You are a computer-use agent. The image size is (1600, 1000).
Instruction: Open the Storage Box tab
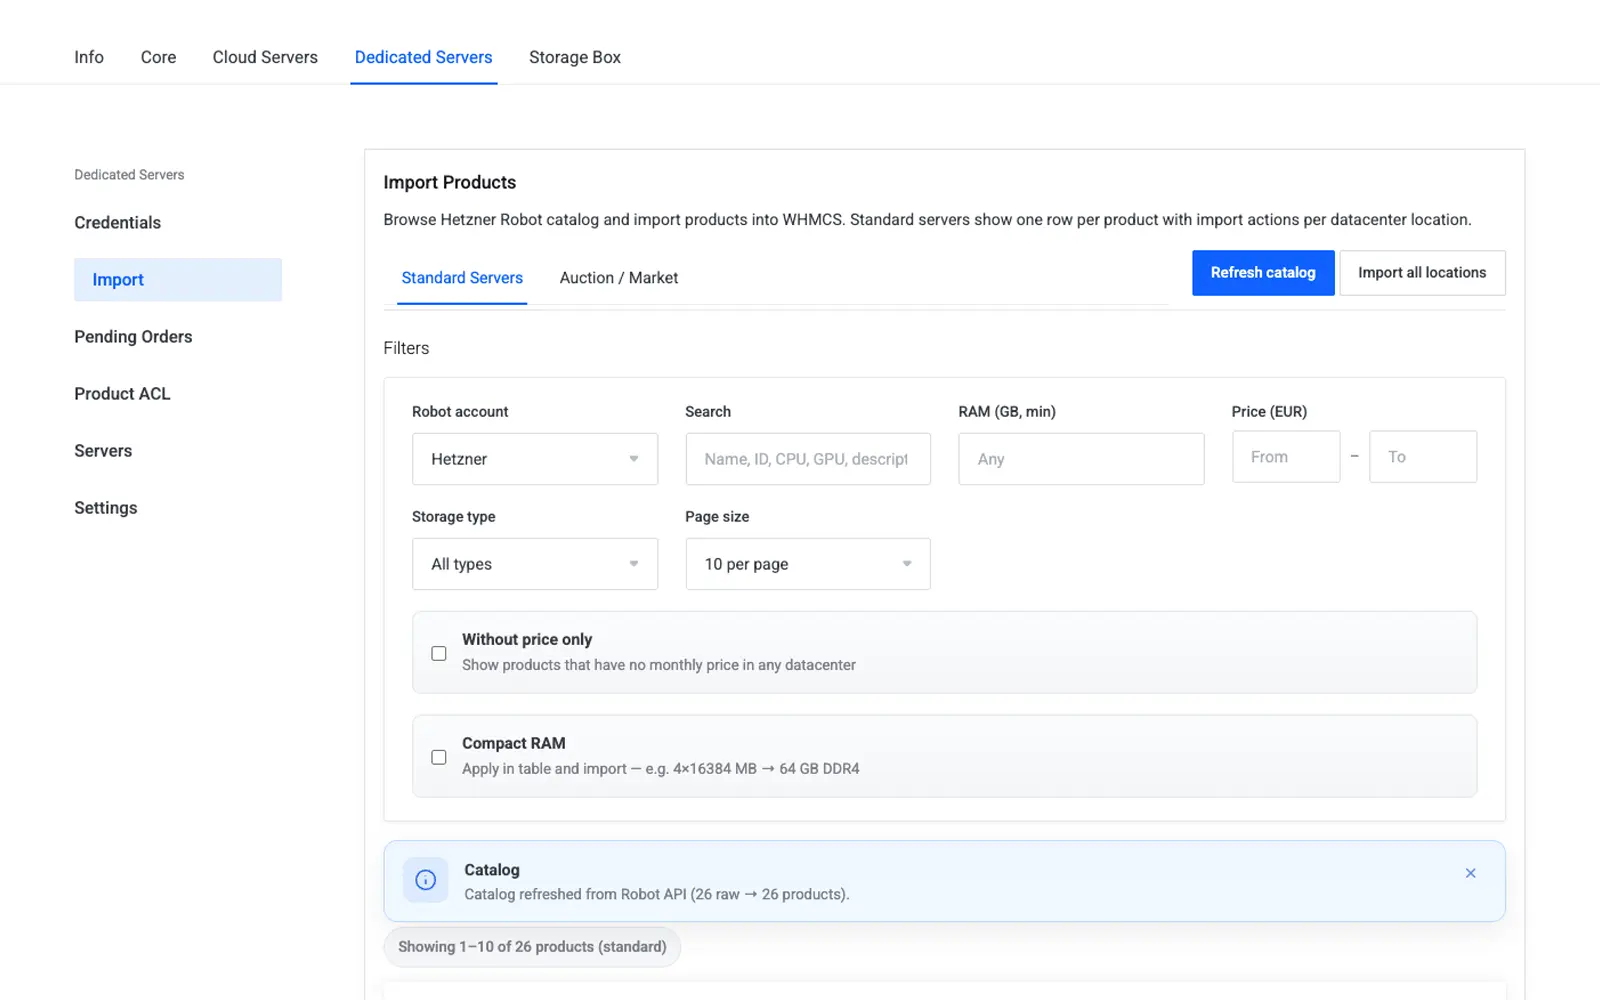click(575, 57)
